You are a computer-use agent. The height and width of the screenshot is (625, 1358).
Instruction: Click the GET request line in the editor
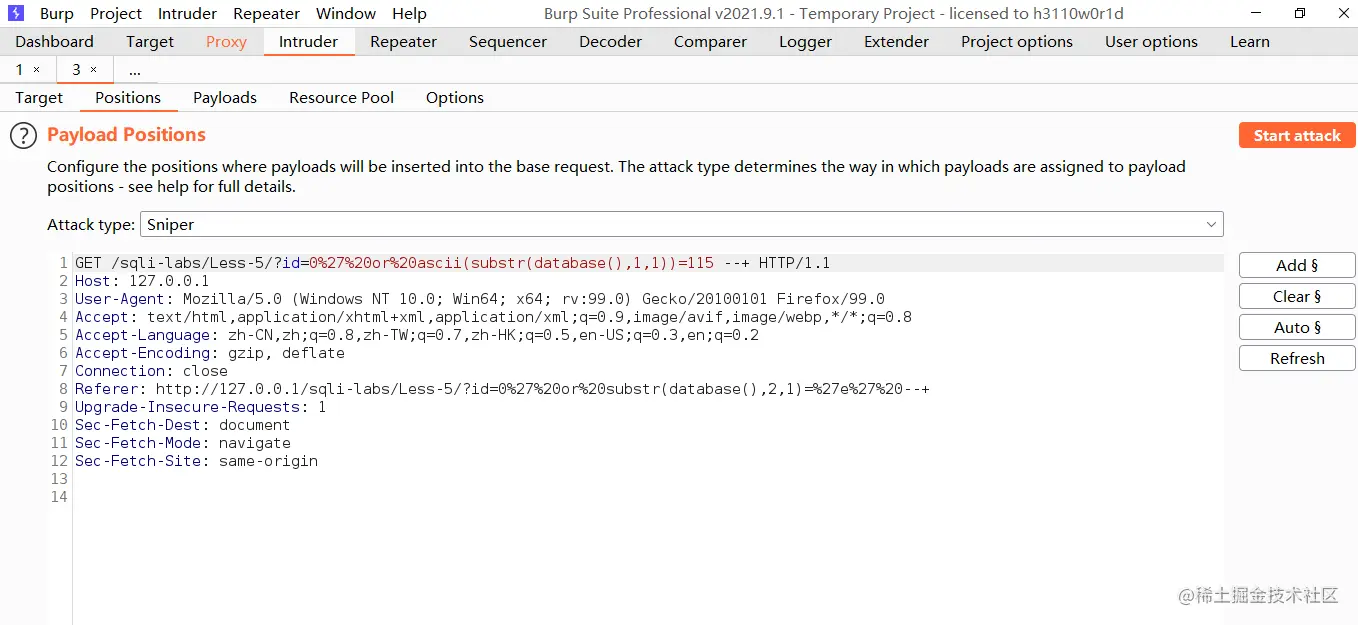pyautogui.click(x=452, y=263)
